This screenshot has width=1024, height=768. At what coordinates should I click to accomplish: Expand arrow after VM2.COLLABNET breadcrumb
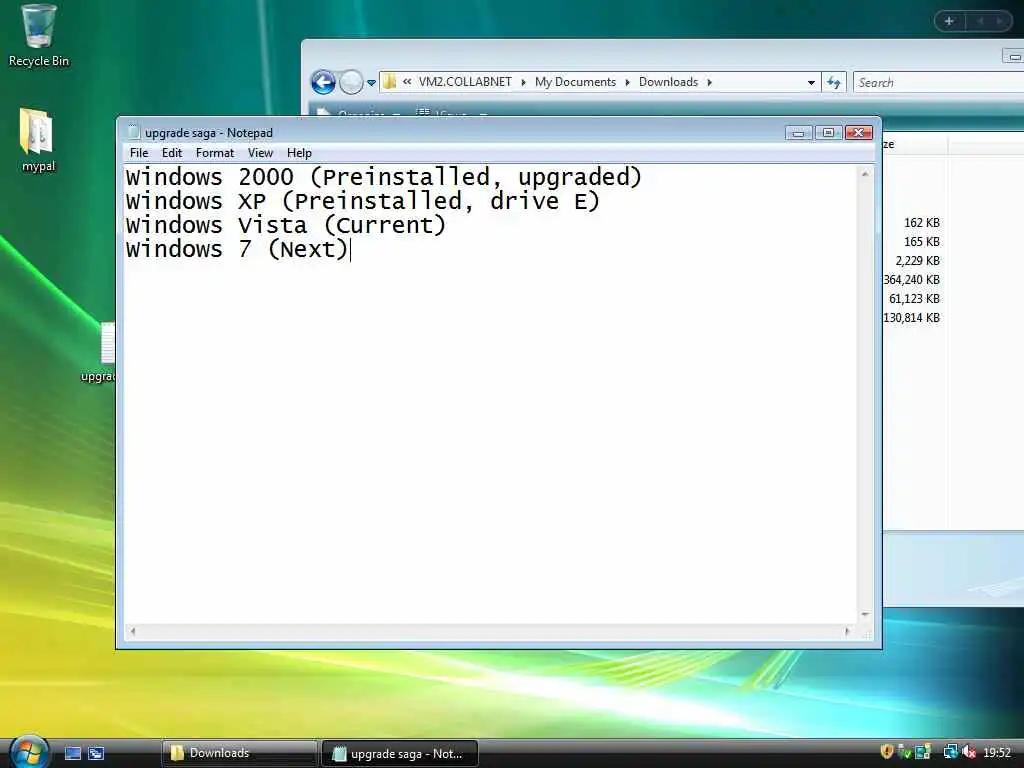(x=524, y=82)
